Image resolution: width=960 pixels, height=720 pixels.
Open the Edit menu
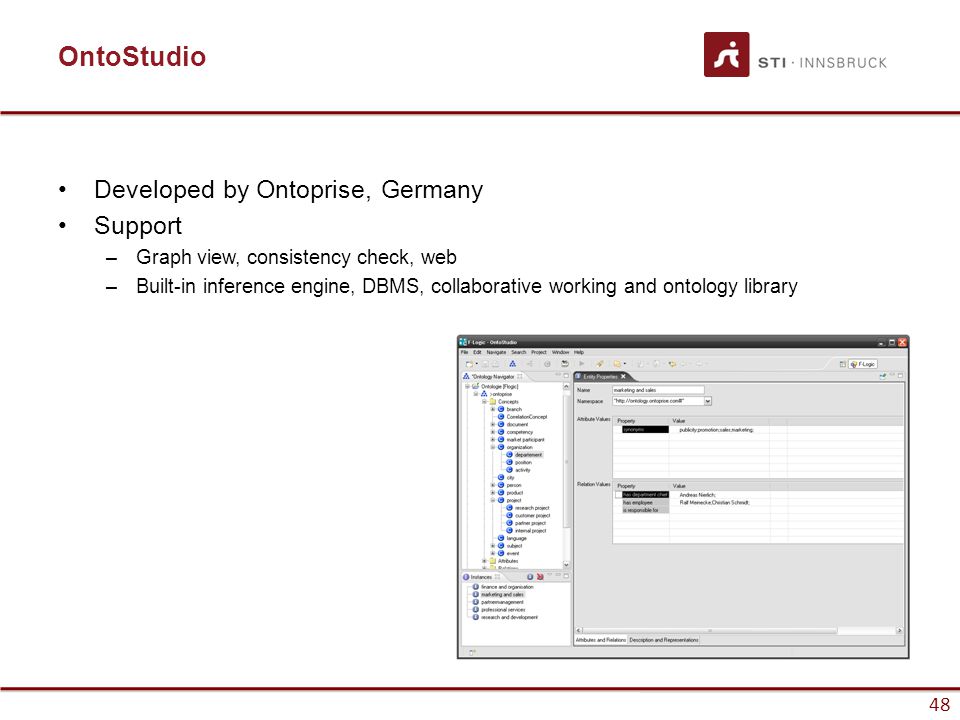pyautogui.click(x=477, y=352)
